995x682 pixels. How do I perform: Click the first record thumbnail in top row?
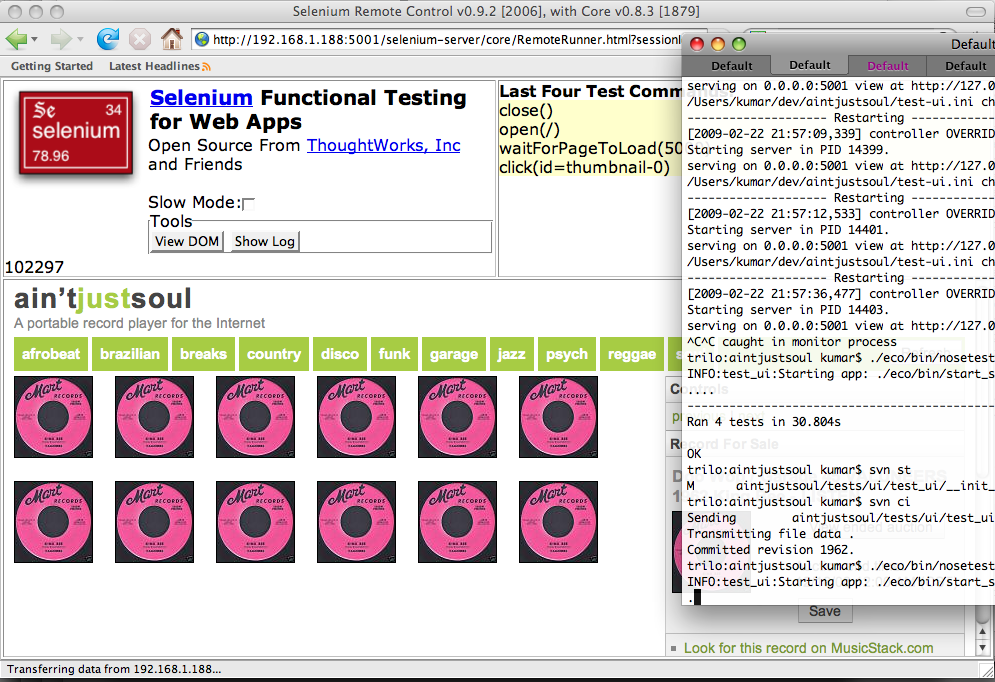click(53, 417)
